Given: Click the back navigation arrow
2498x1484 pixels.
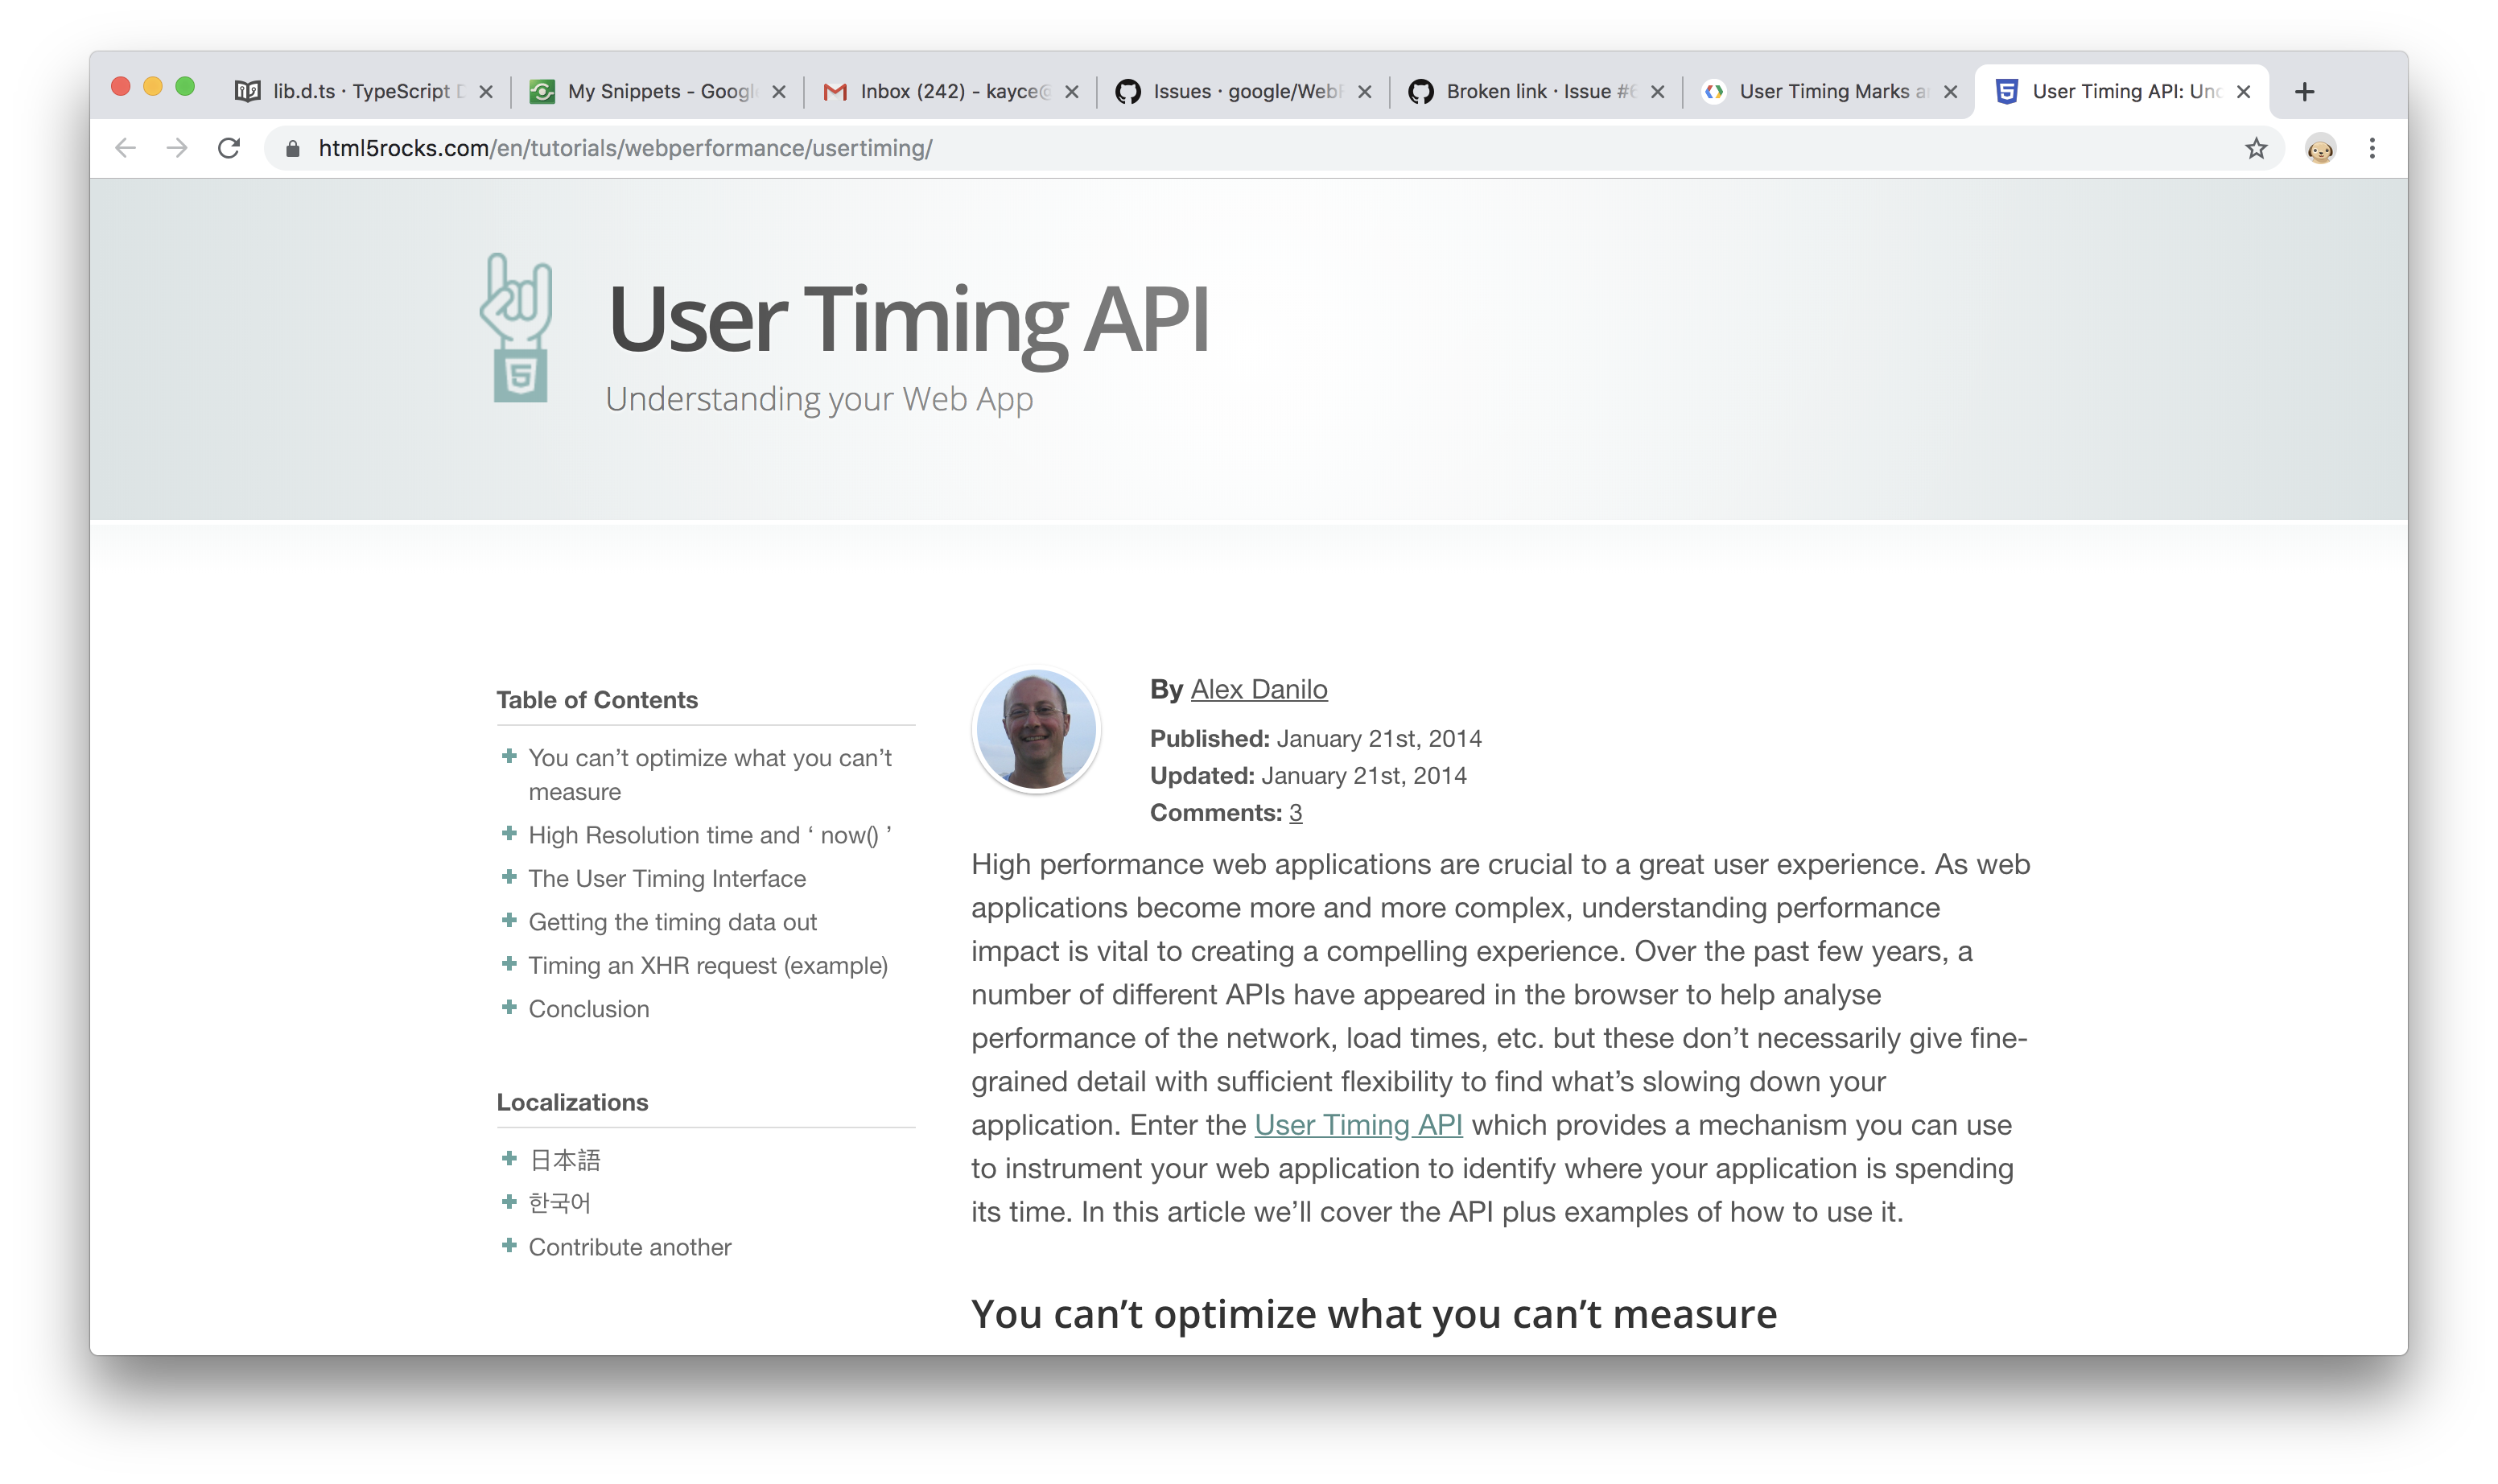Looking at the screenshot, I should [x=125, y=148].
